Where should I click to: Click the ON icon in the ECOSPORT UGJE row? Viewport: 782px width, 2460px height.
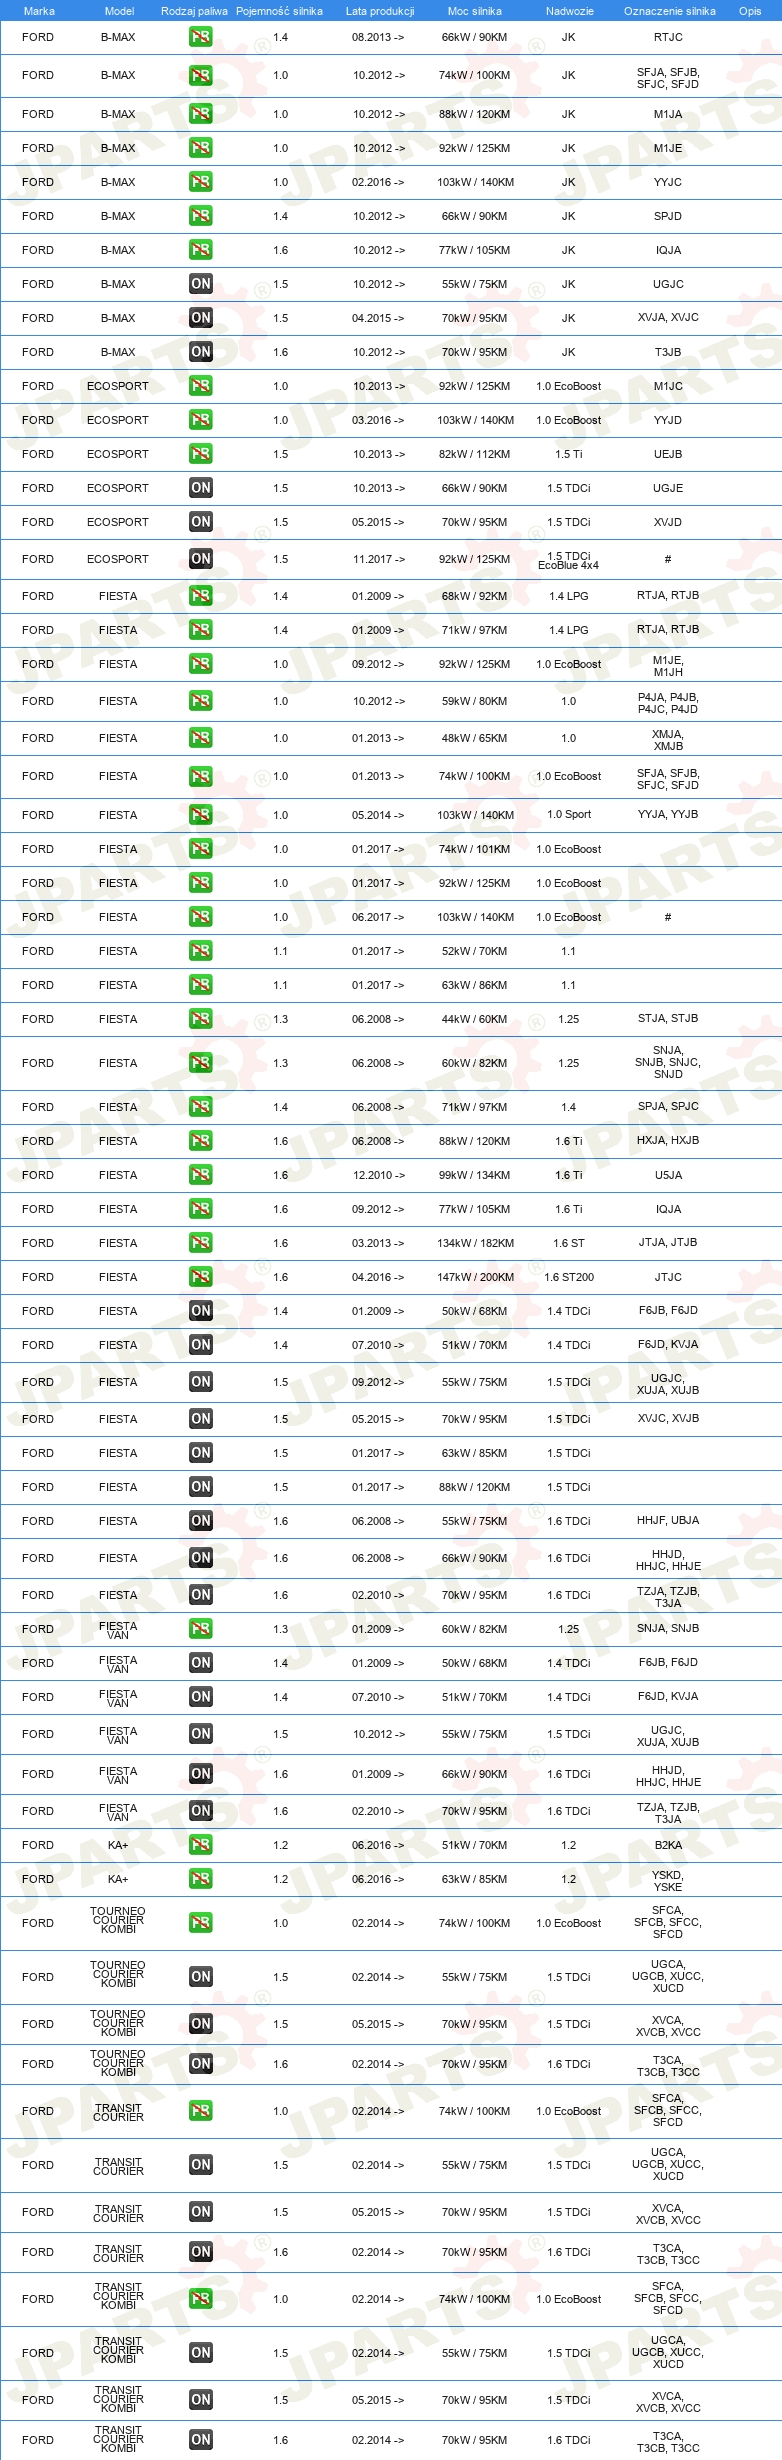200,488
